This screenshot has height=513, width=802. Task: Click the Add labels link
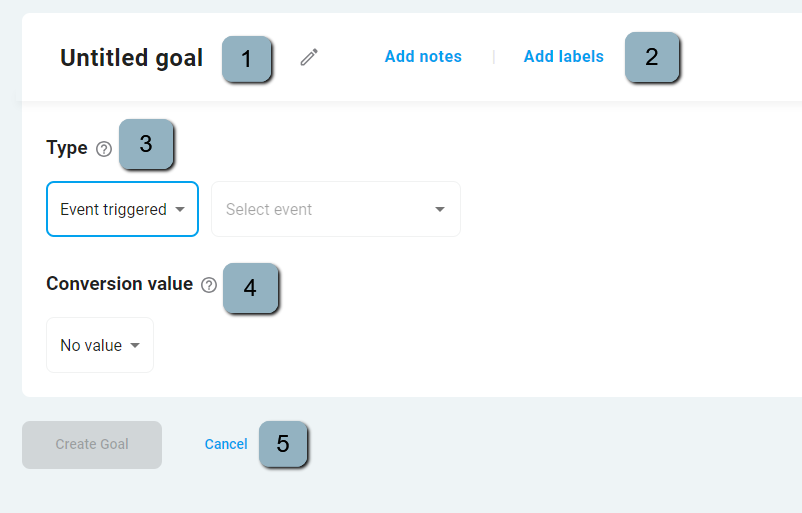coord(563,57)
